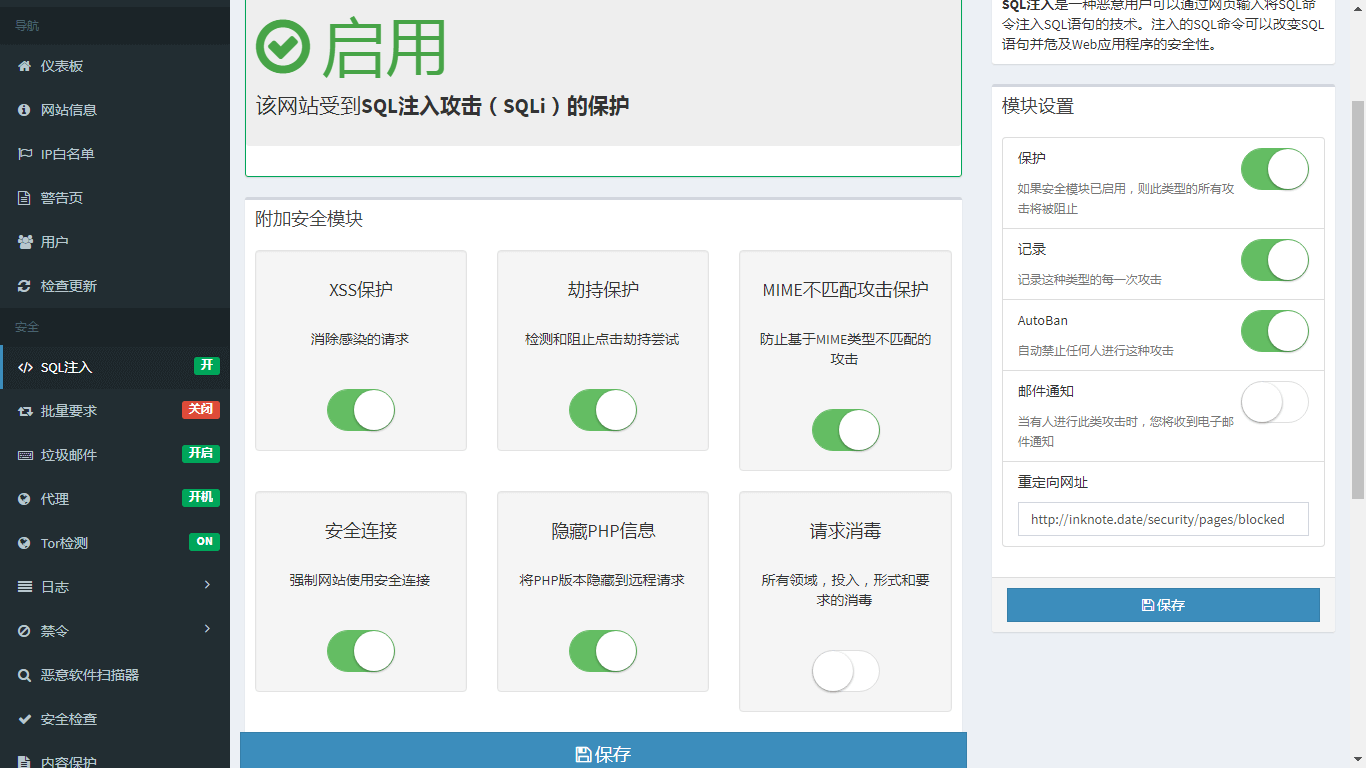The image size is (1366, 768).
Task: Enable the 请求消毒 switch
Action: [846, 671]
